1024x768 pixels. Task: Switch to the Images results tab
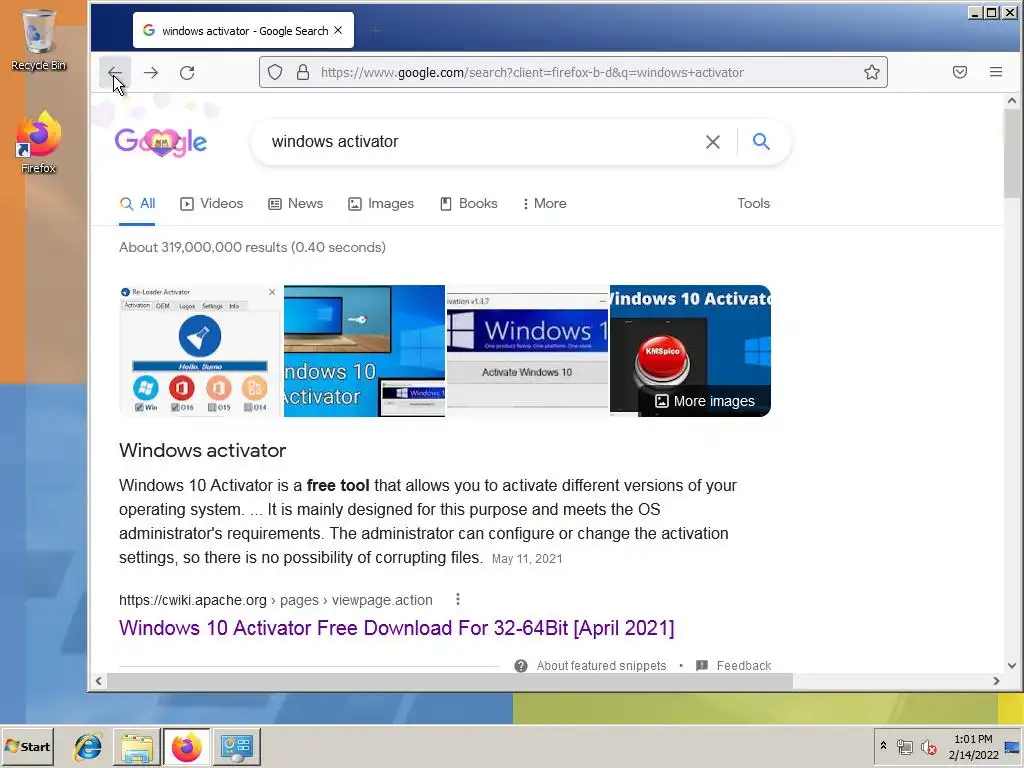point(381,204)
